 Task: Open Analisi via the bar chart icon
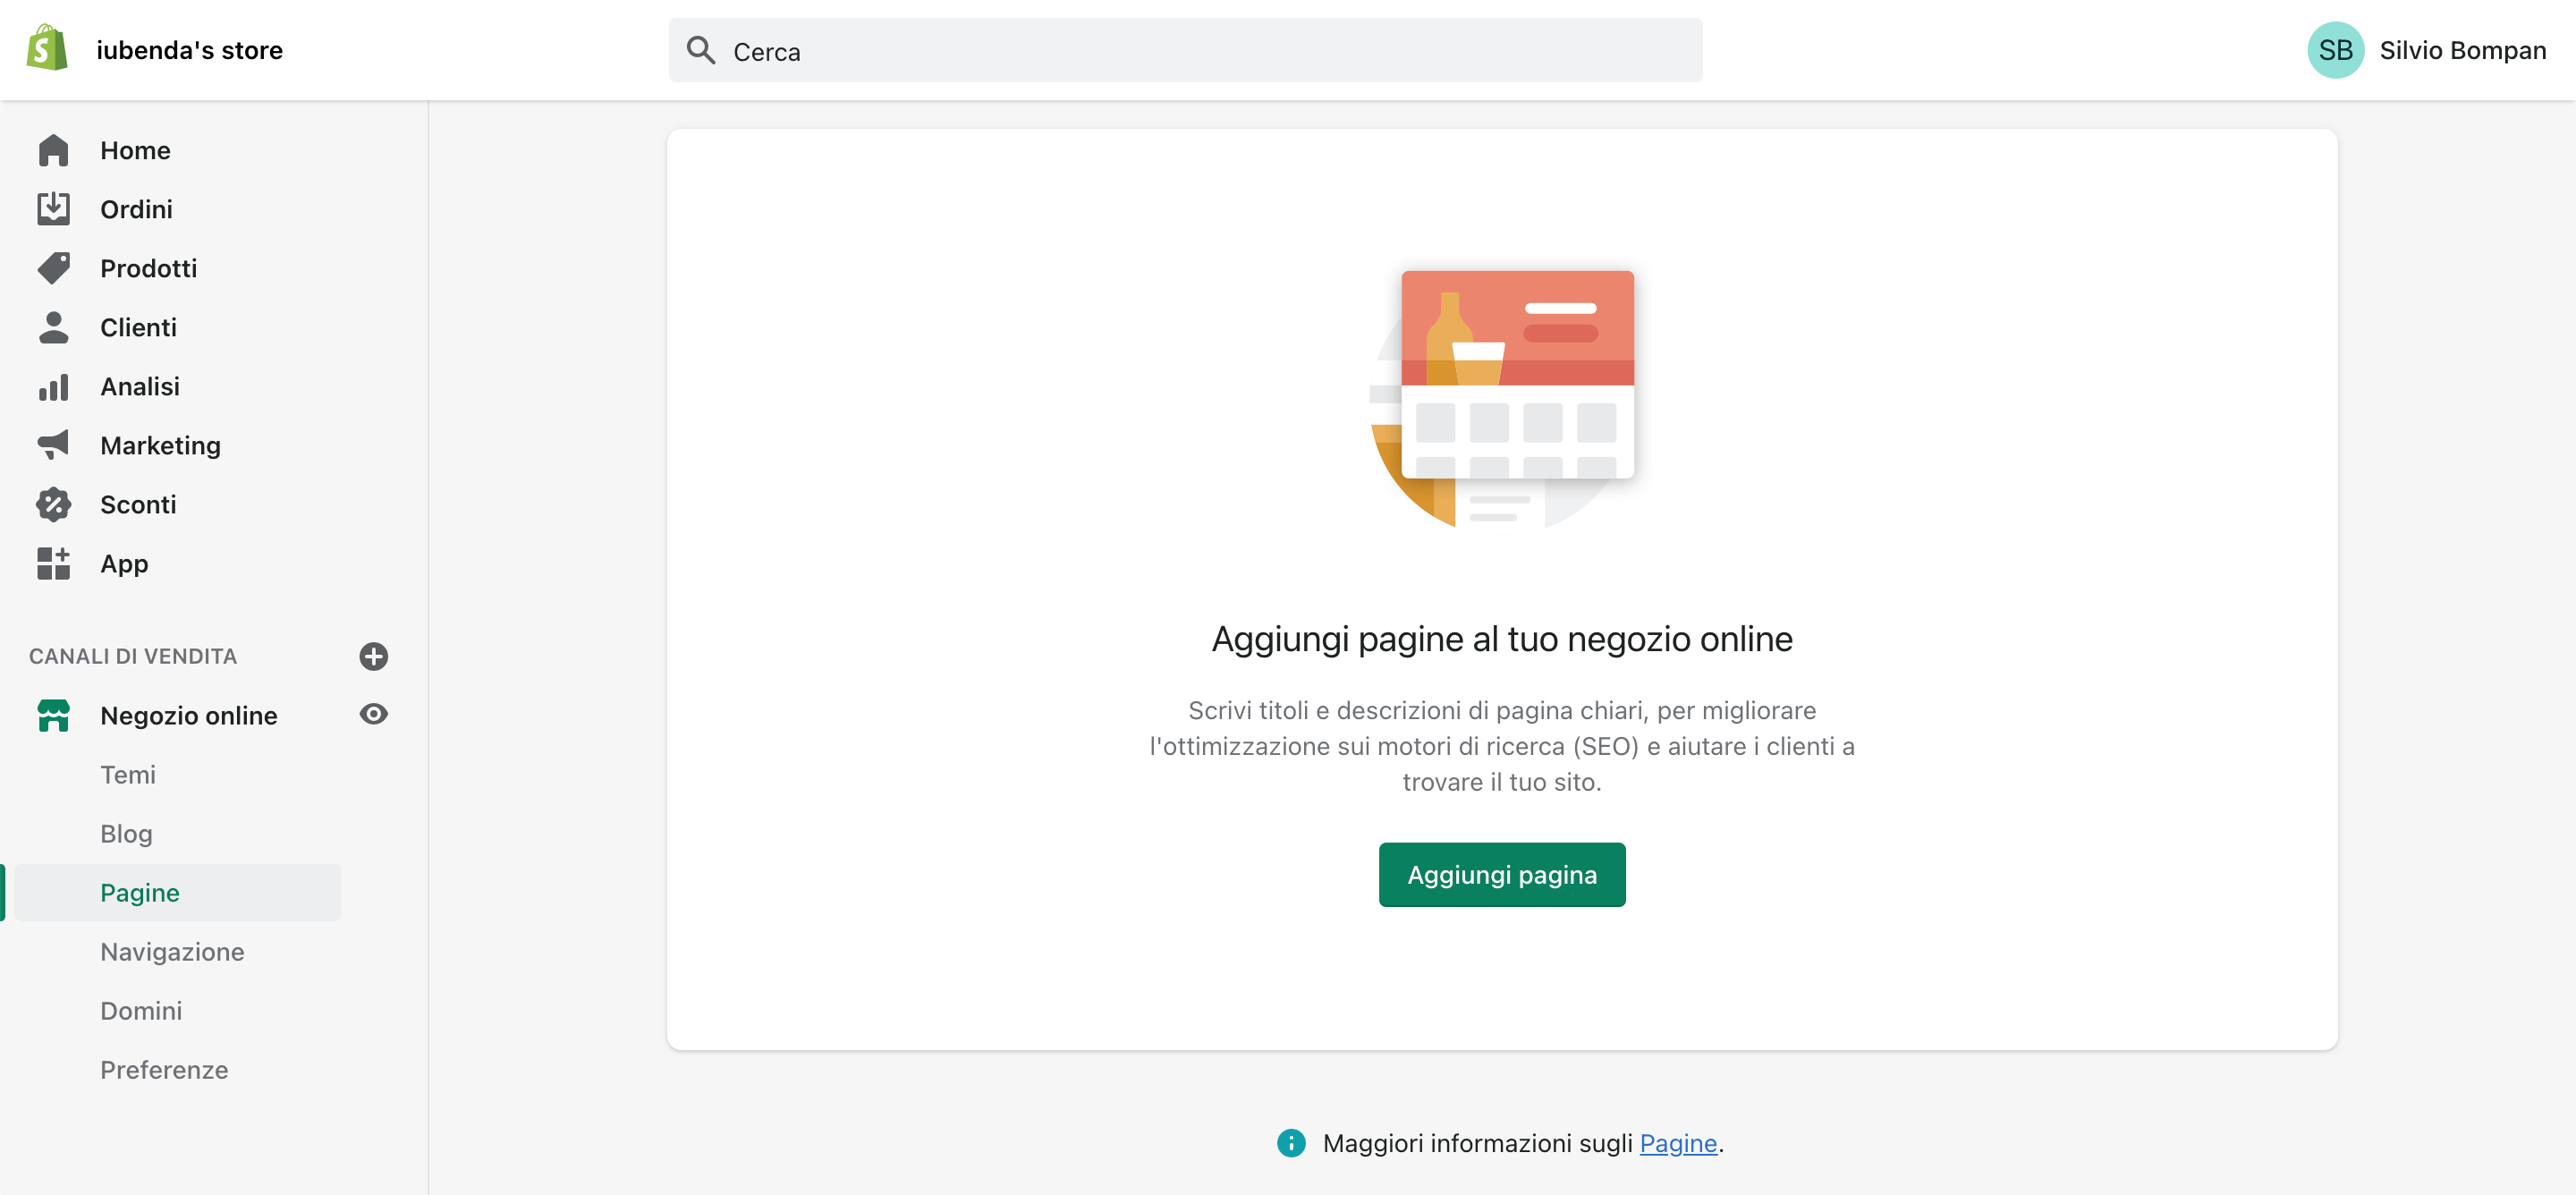click(x=53, y=386)
